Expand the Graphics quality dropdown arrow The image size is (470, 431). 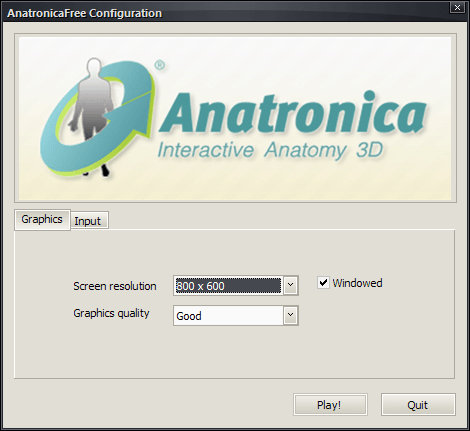point(290,315)
